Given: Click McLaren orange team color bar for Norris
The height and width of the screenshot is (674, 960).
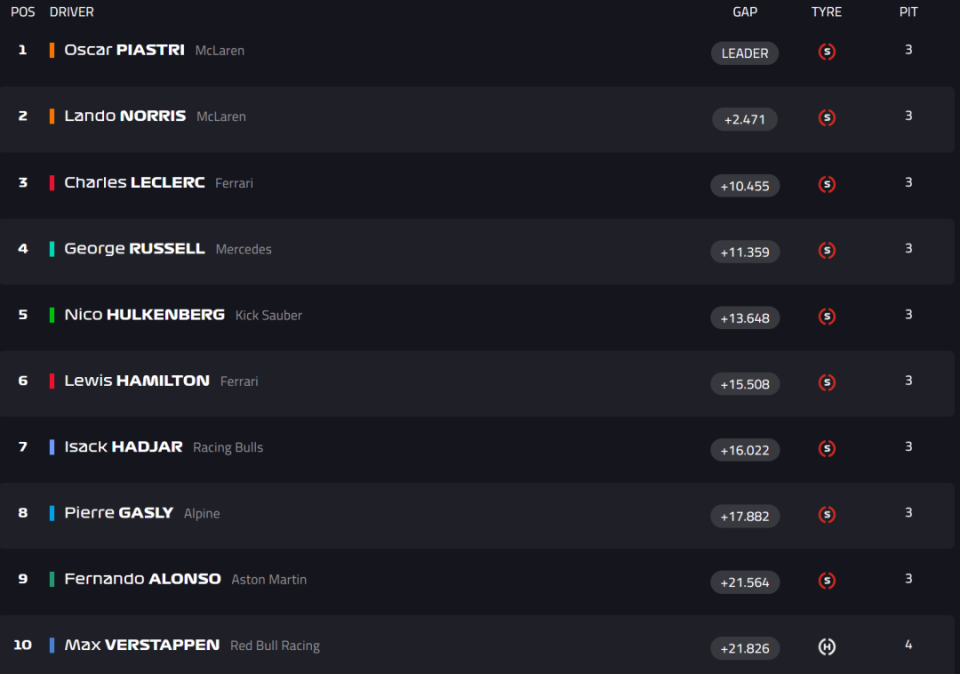Looking at the screenshot, I should pos(52,116).
